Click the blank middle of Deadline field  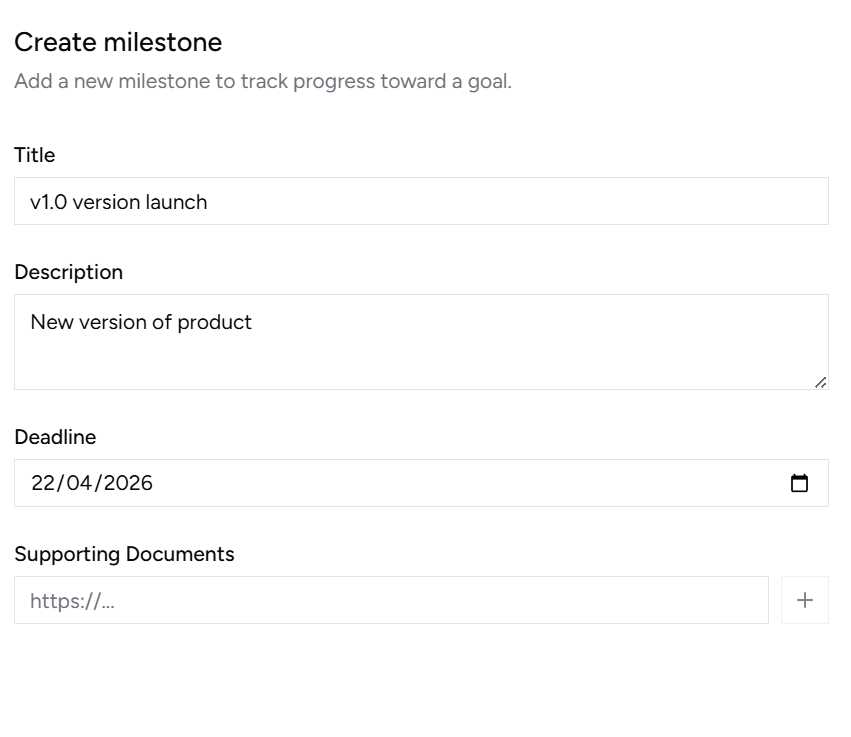coord(450,483)
